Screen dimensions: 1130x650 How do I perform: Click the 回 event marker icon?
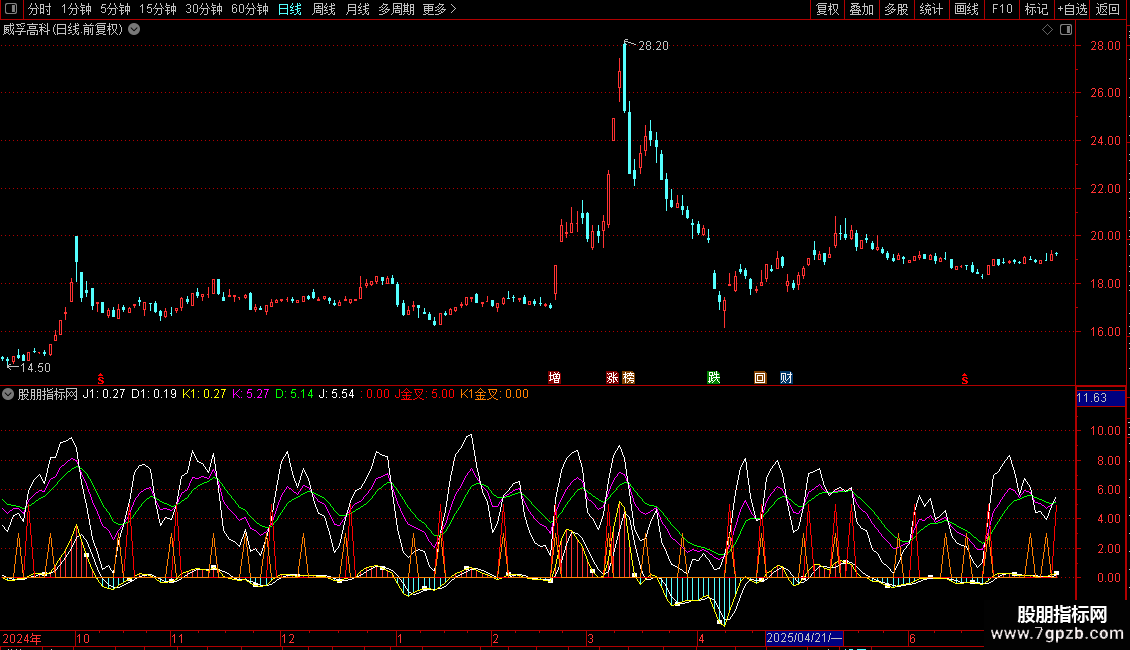point(760,378)
